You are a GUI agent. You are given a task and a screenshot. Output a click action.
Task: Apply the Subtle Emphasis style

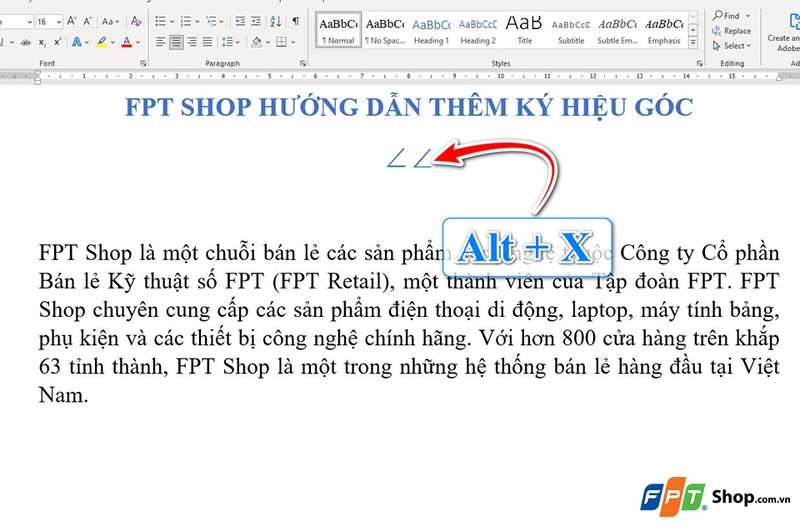click(617, 30)
